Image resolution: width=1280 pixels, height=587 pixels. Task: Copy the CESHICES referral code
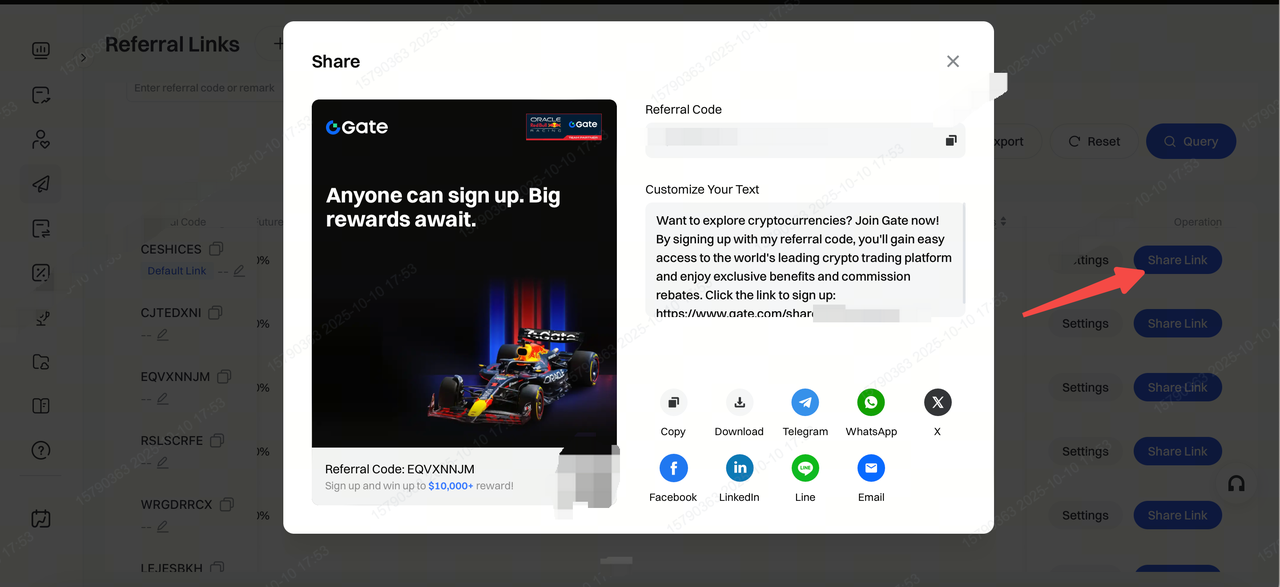(216, 249)
